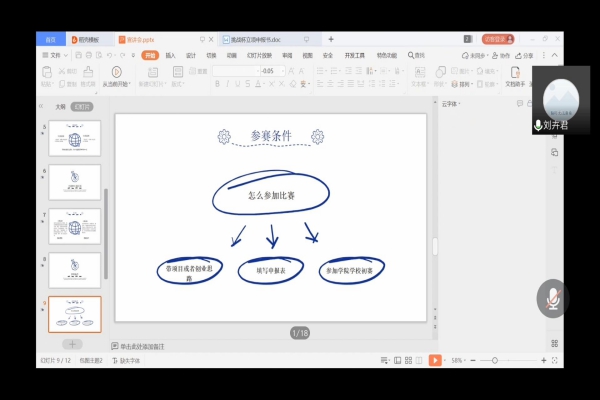
Task: Select the slide 5 thumbnail
Action: click(75, 138)
